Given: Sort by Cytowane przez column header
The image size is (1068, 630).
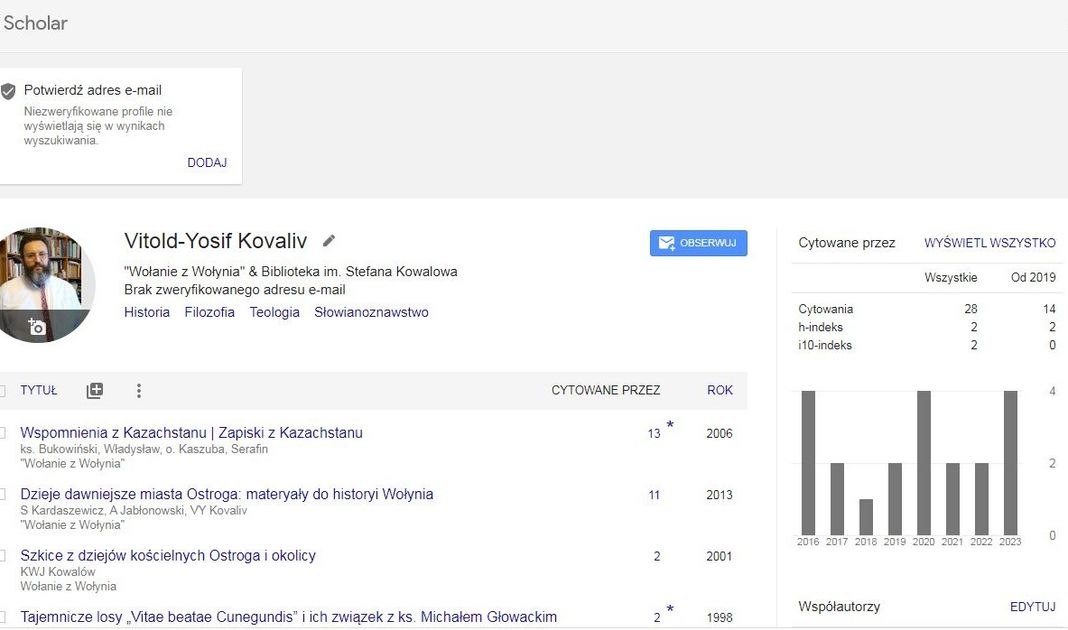Looking at the screenshot, I should click(x=605, y=391).
